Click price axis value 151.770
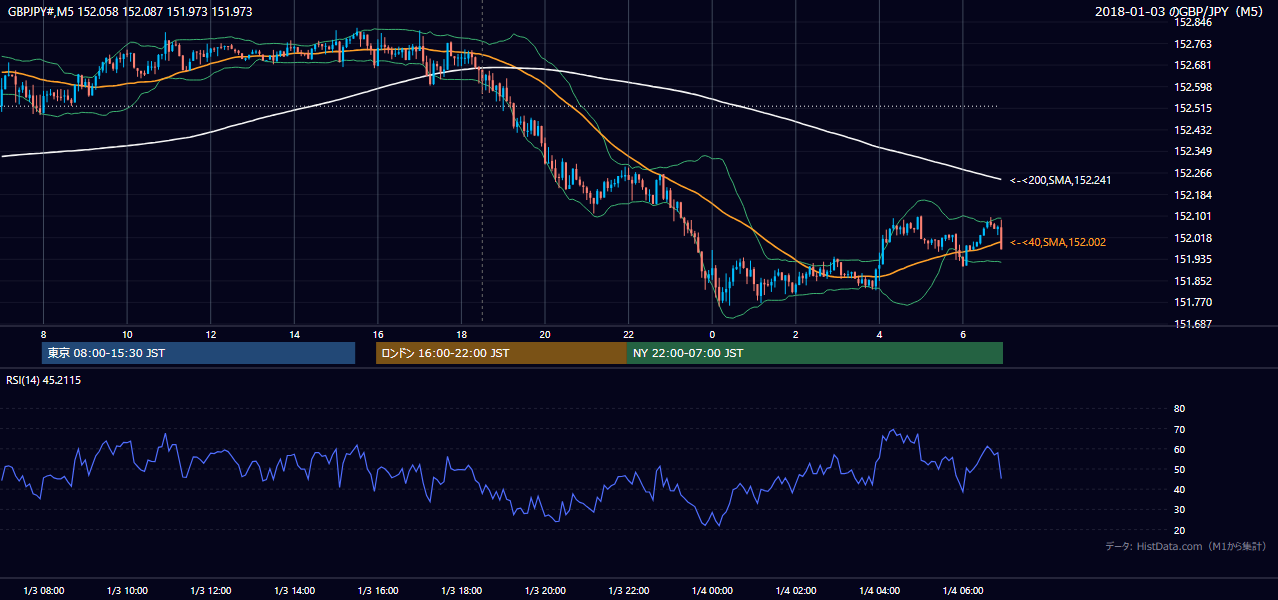Screen dimensions: 1278x600 [1193, 302]
